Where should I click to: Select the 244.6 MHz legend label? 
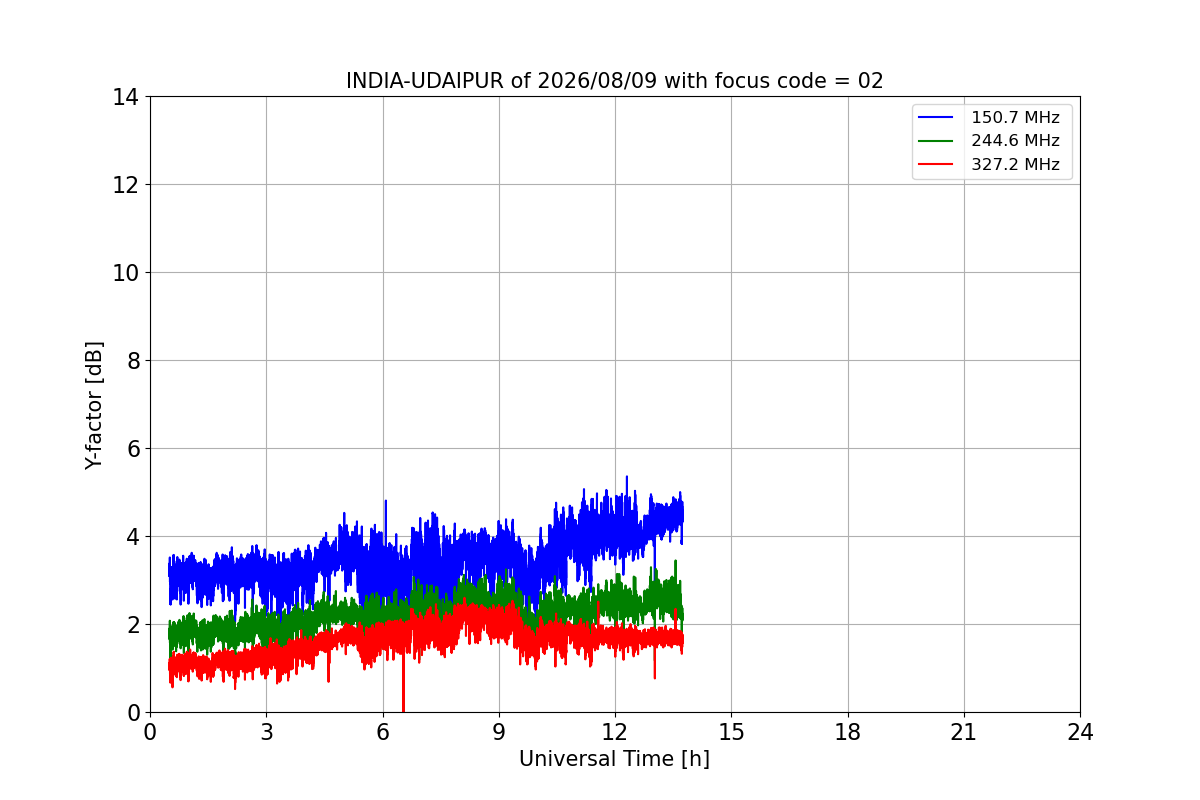point(1015,141)
